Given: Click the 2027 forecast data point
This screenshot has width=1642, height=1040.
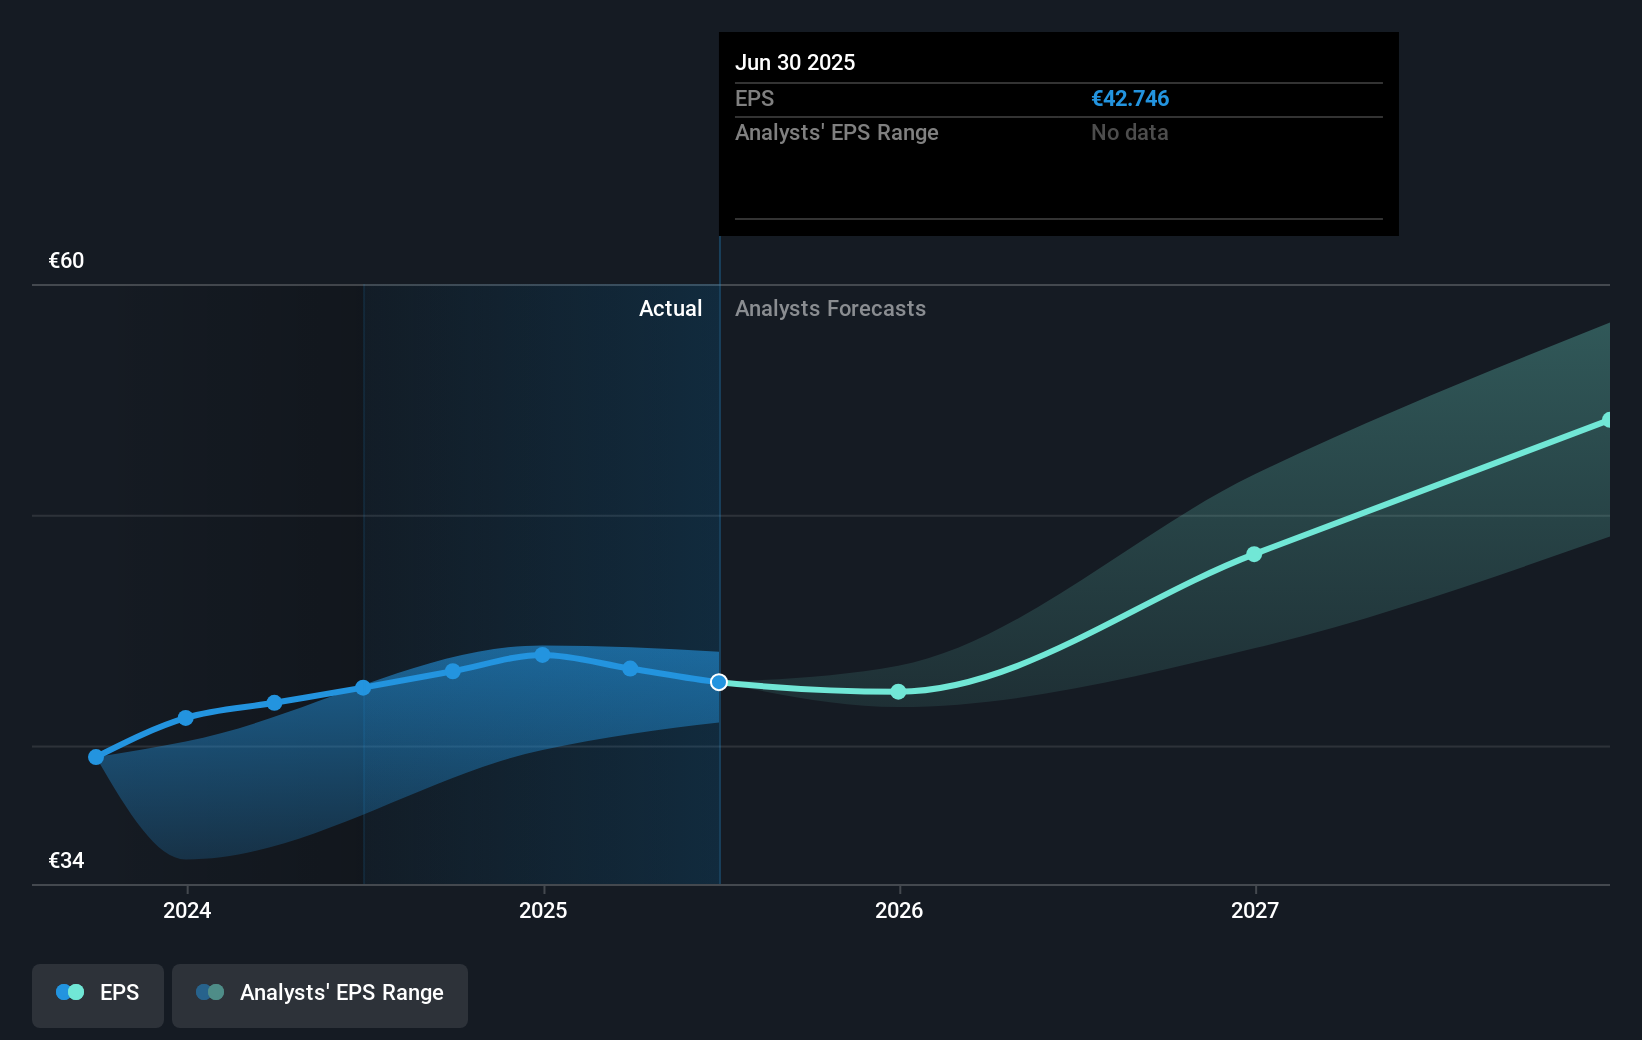Looking at the screenshot, I should (1254, 555).
